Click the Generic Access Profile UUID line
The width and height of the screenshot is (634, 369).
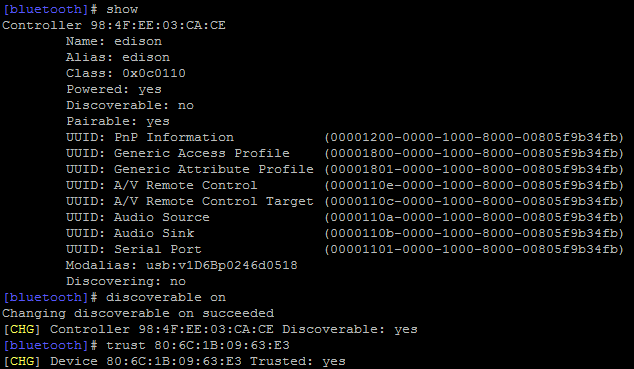[345, 154]
